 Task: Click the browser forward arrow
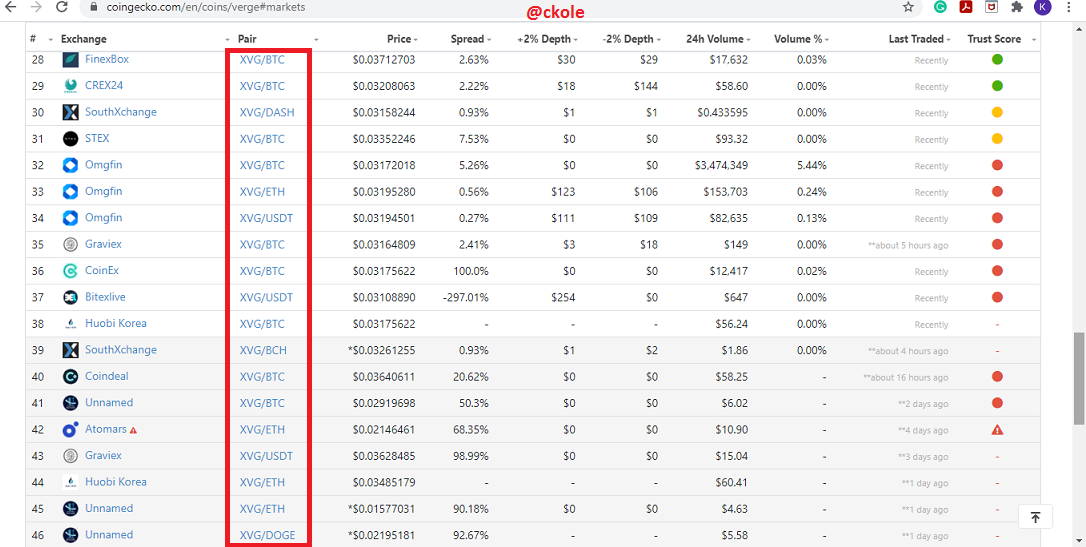(x=36, y=7)
